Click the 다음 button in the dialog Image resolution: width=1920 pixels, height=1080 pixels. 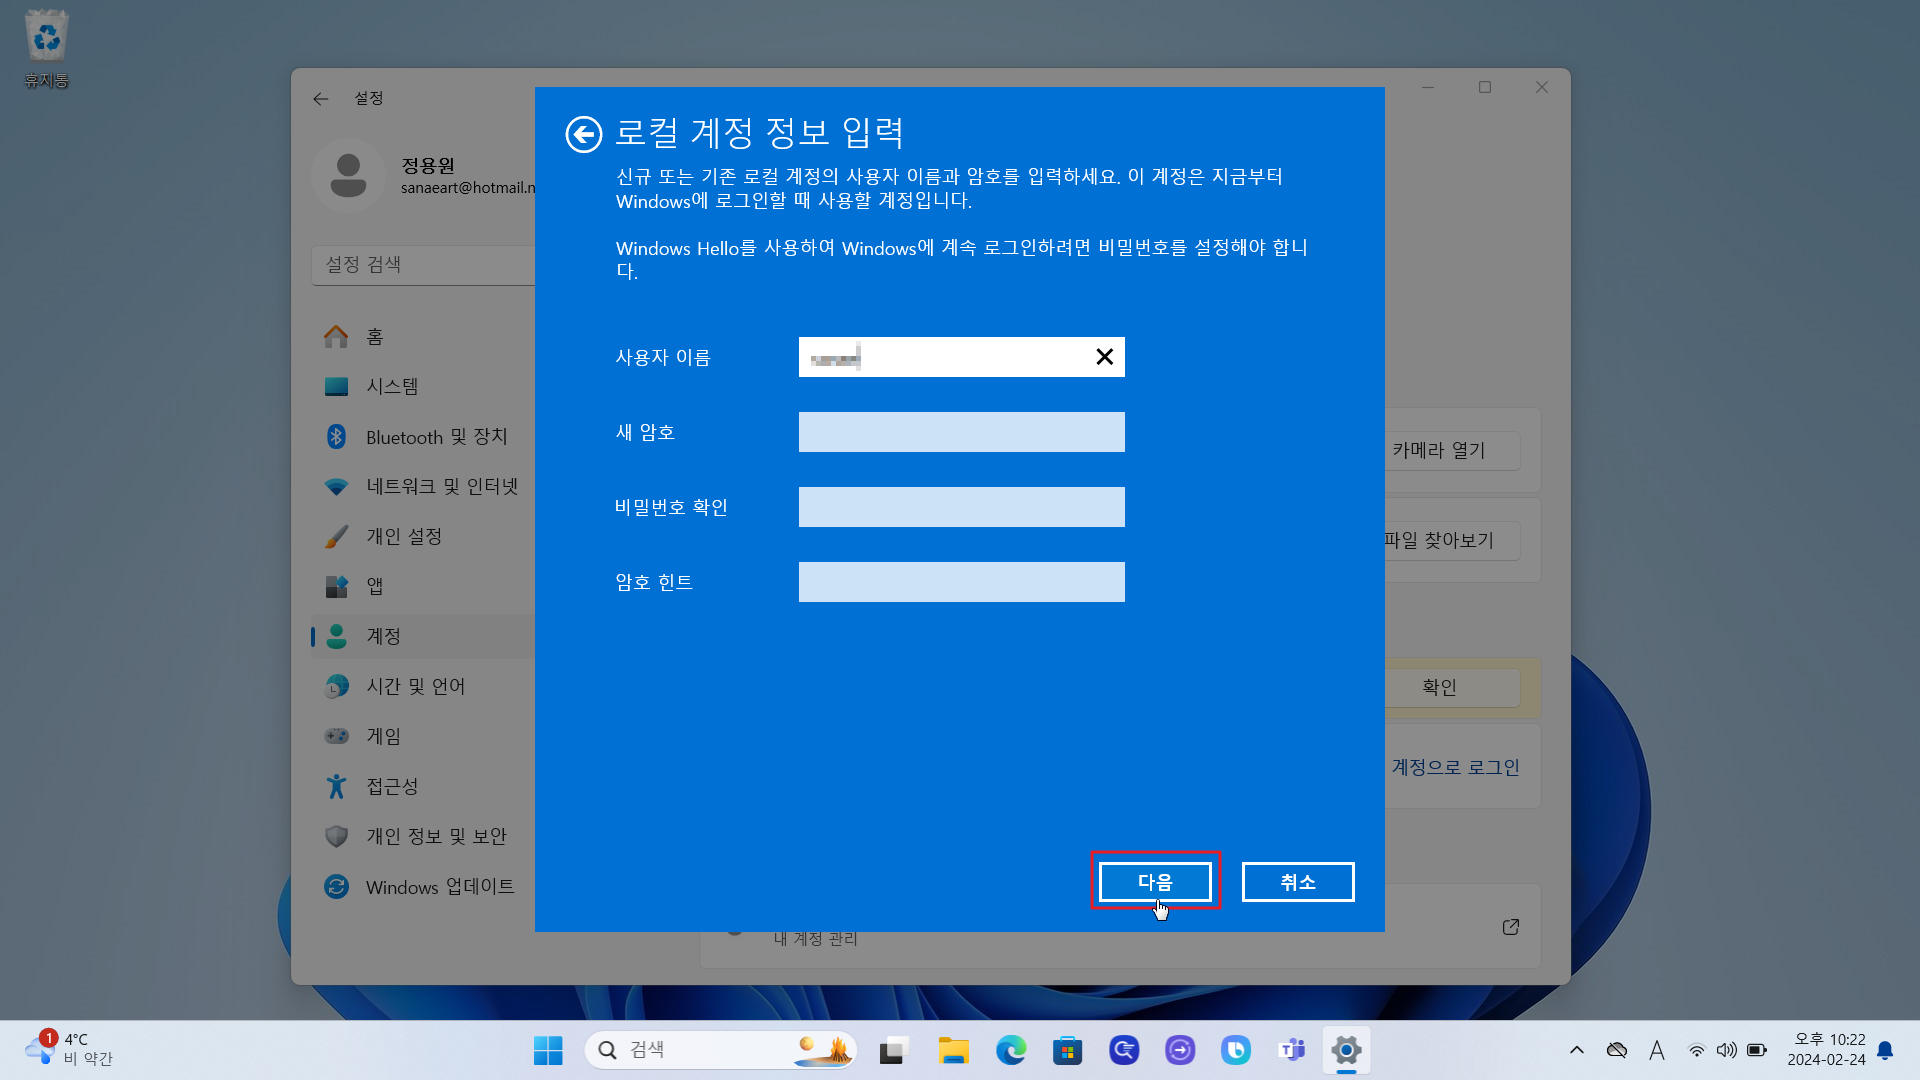[x=1155, y=882]
